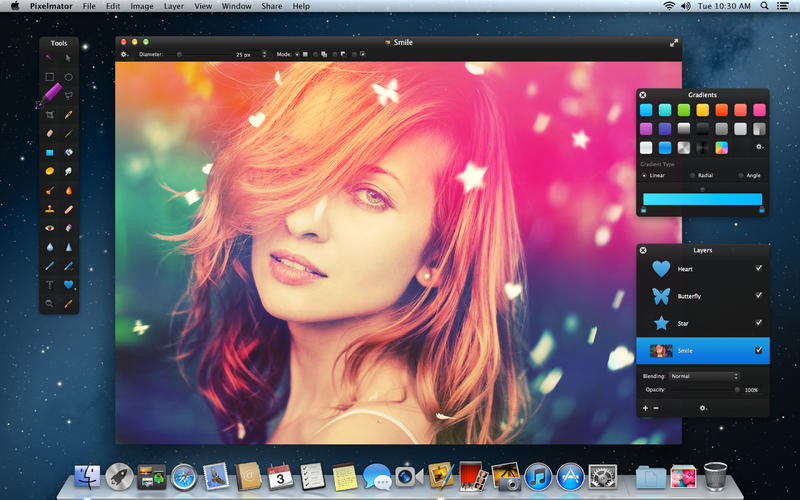Click the Diameter slider handle
This screenshot has height=500, width=800.
pyautogui.click(x=179, y=54)
